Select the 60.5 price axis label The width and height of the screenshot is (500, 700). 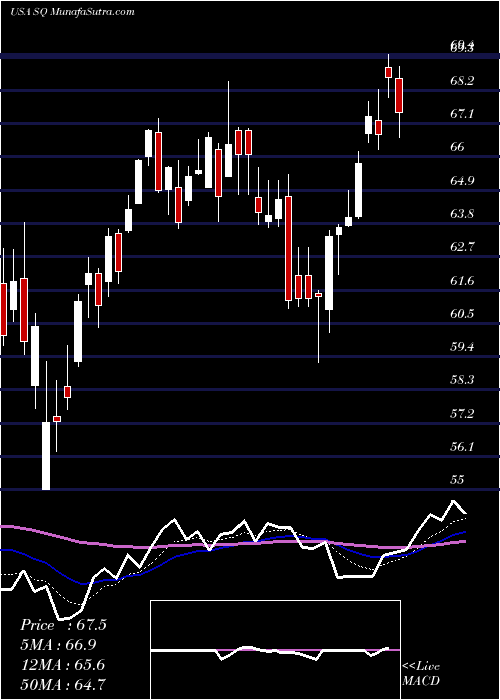(462, 313)
